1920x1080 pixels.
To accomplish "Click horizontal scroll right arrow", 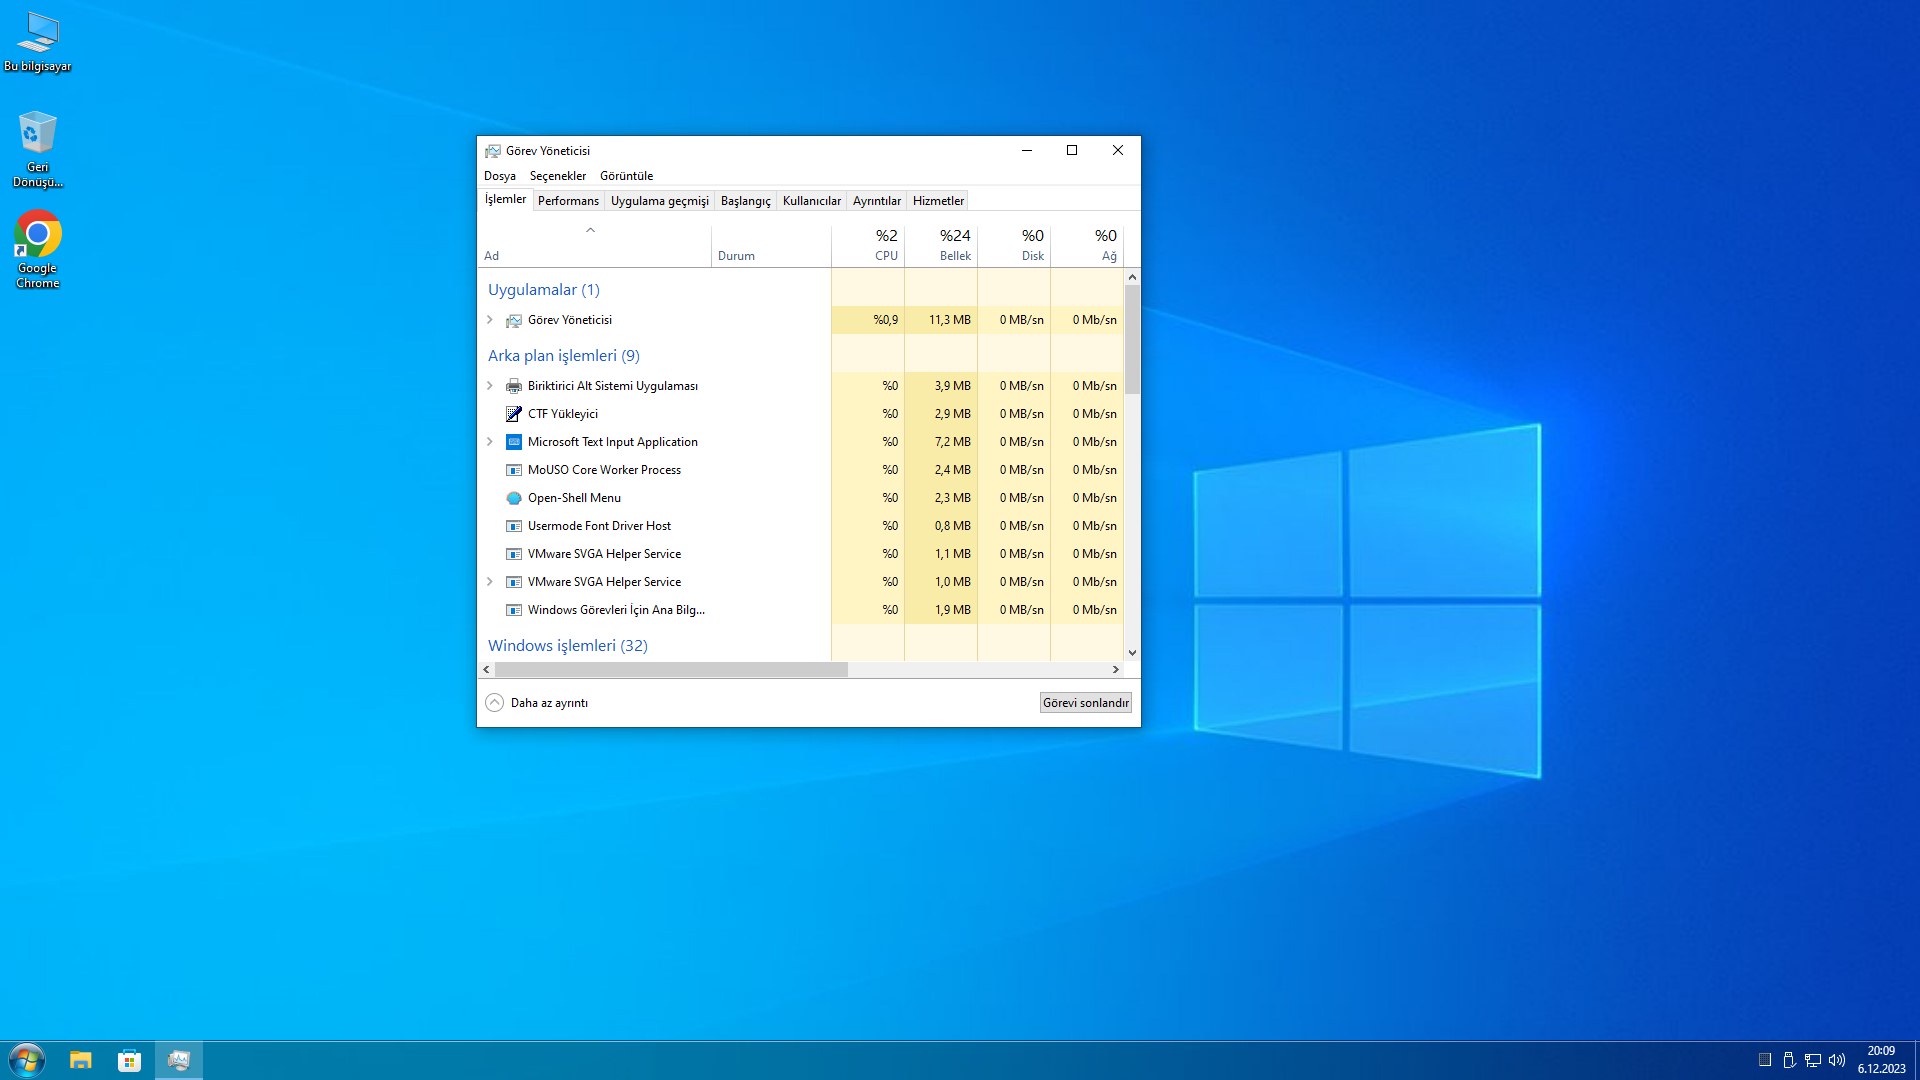I will click(x=1116, y=670).
